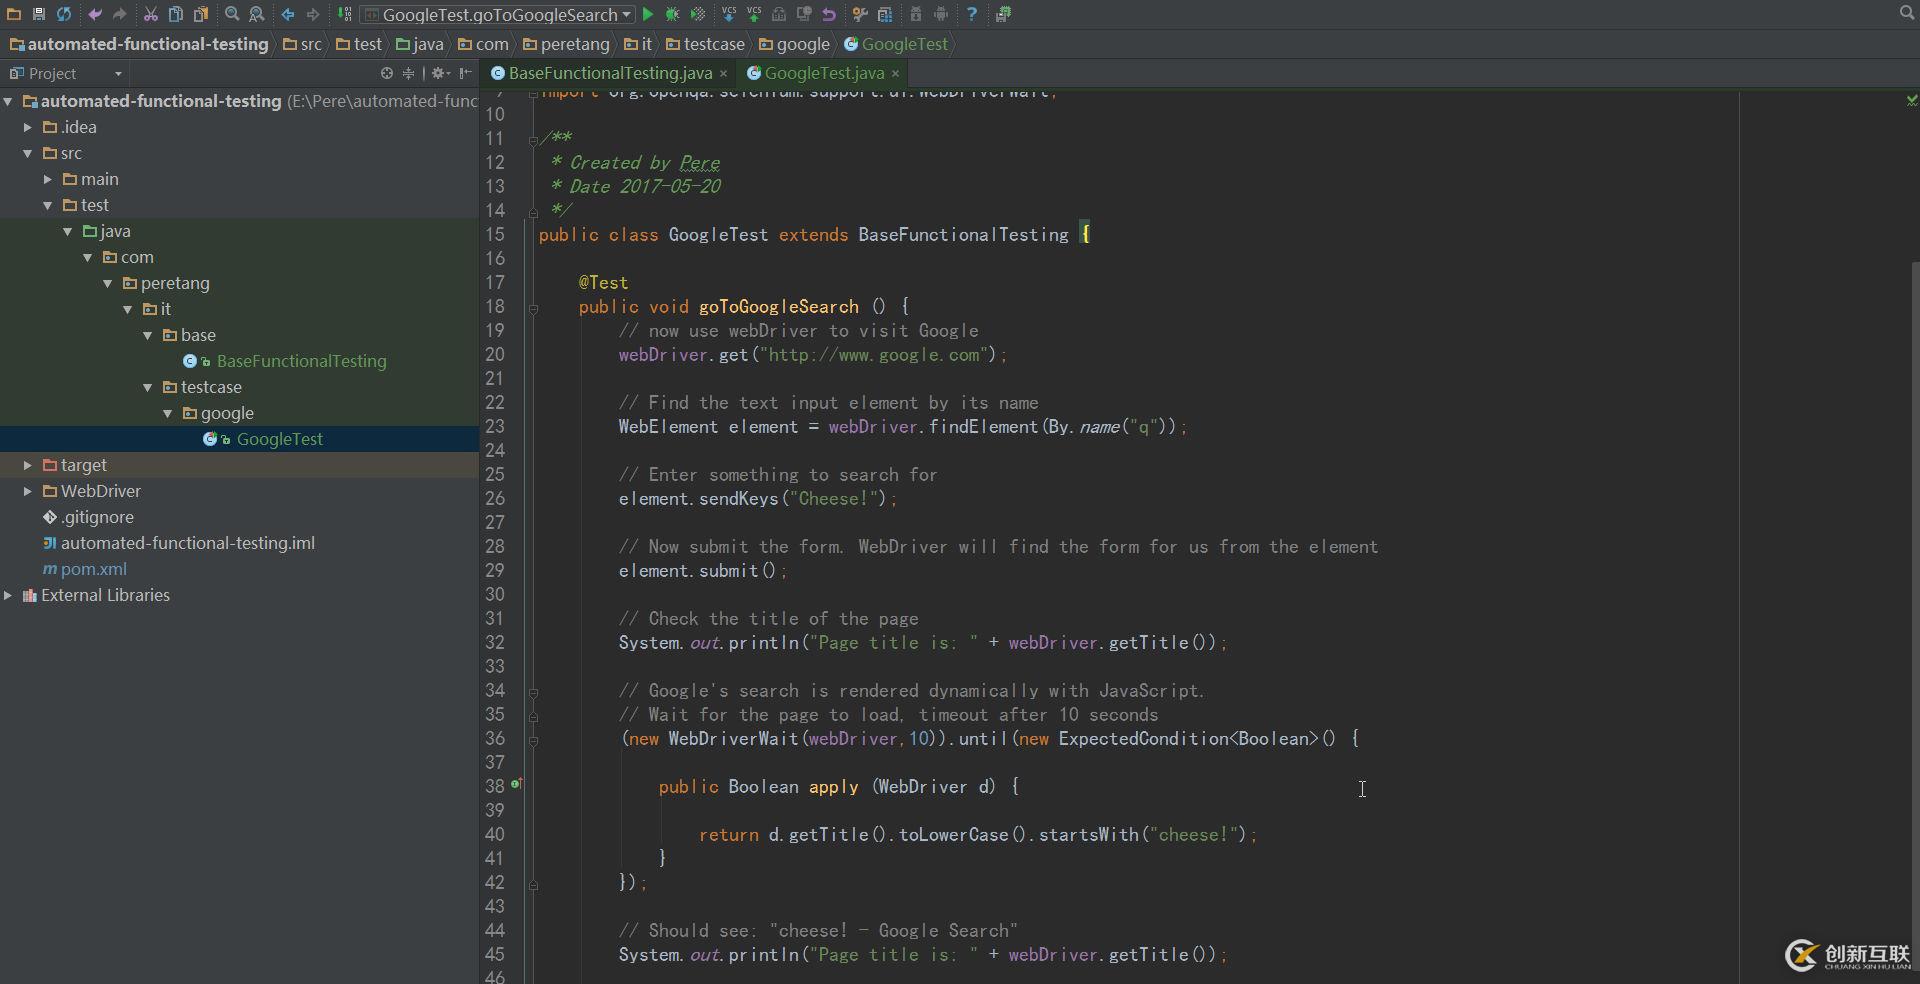
Task: Toggle fold marker at line 36
Action: pos(533,741)
